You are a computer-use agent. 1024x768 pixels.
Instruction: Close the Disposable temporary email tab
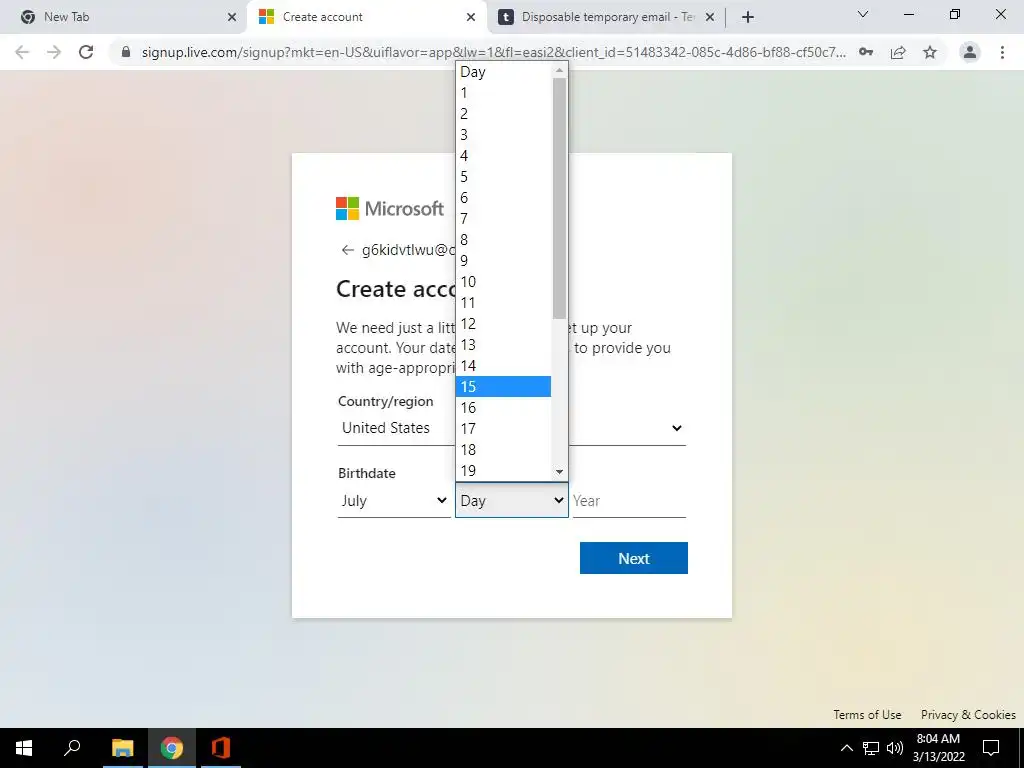tap(710, 17)
